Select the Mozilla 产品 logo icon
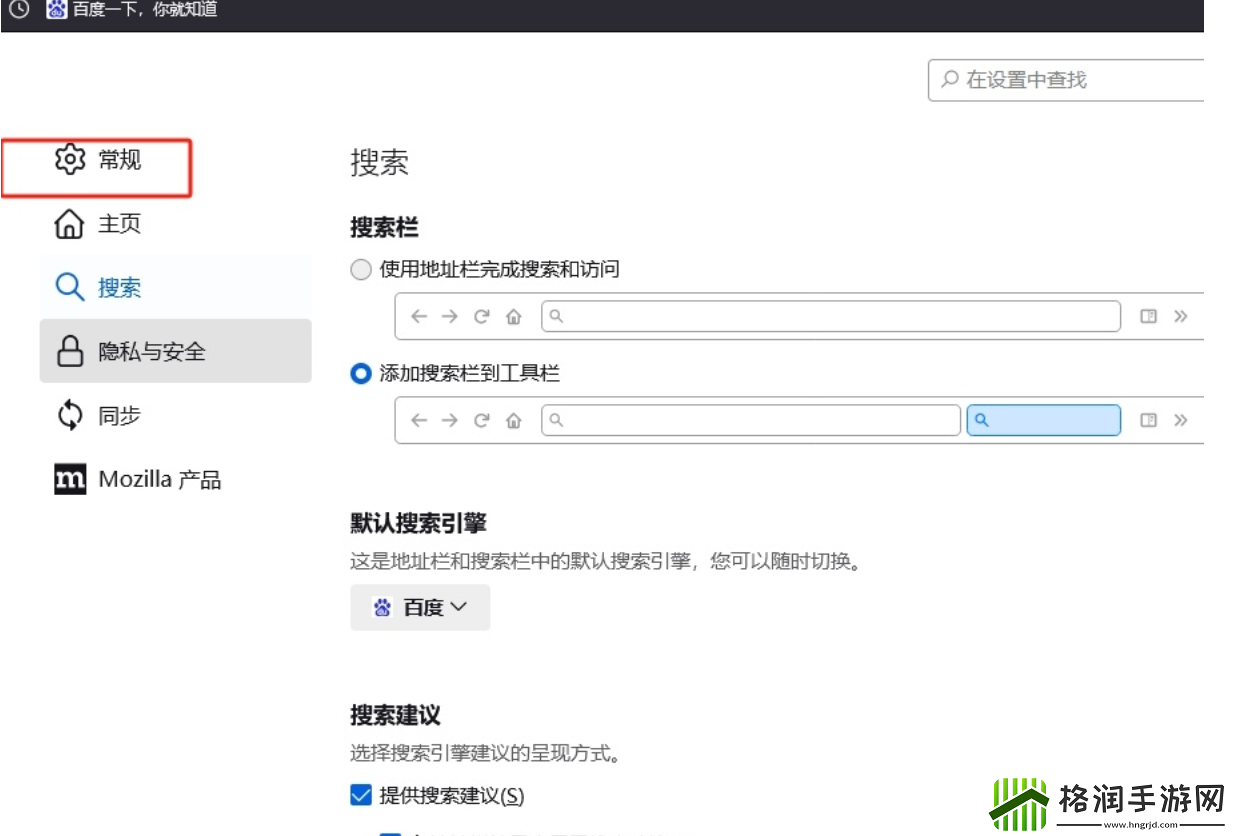The image size is (1235, 836). [68, 478]
